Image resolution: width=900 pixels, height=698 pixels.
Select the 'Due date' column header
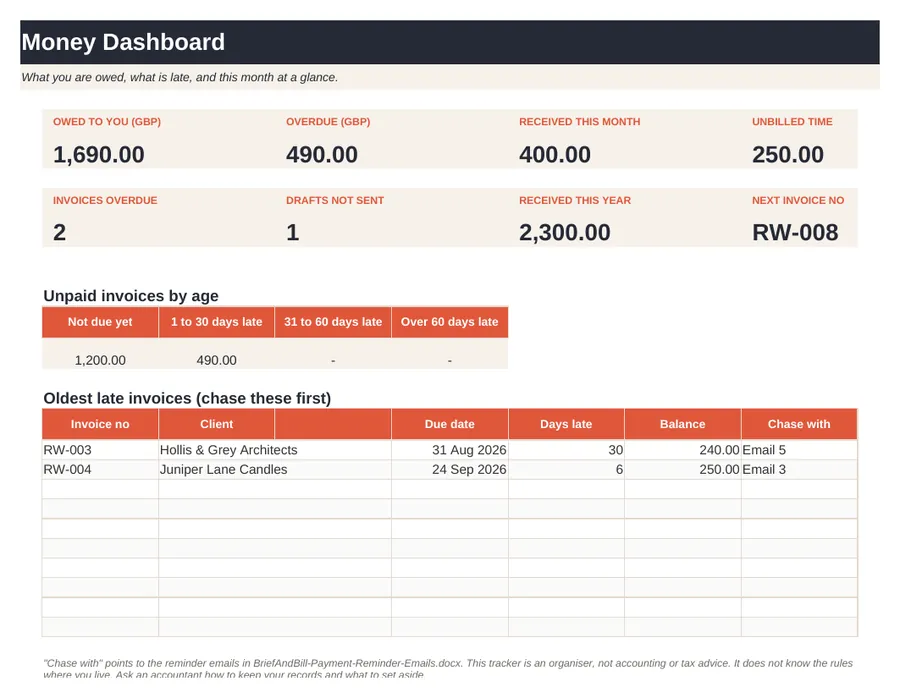pos(449,424)
